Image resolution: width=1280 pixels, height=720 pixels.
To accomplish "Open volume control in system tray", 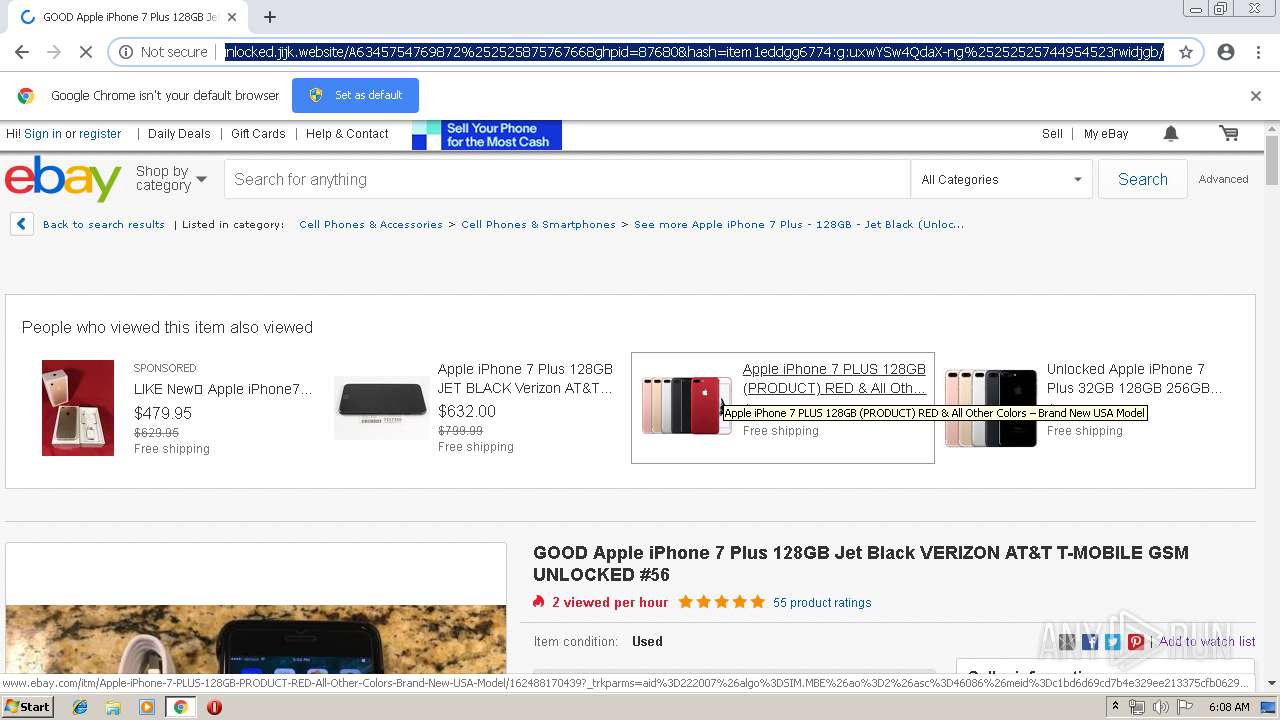I will click(1161, 707).
